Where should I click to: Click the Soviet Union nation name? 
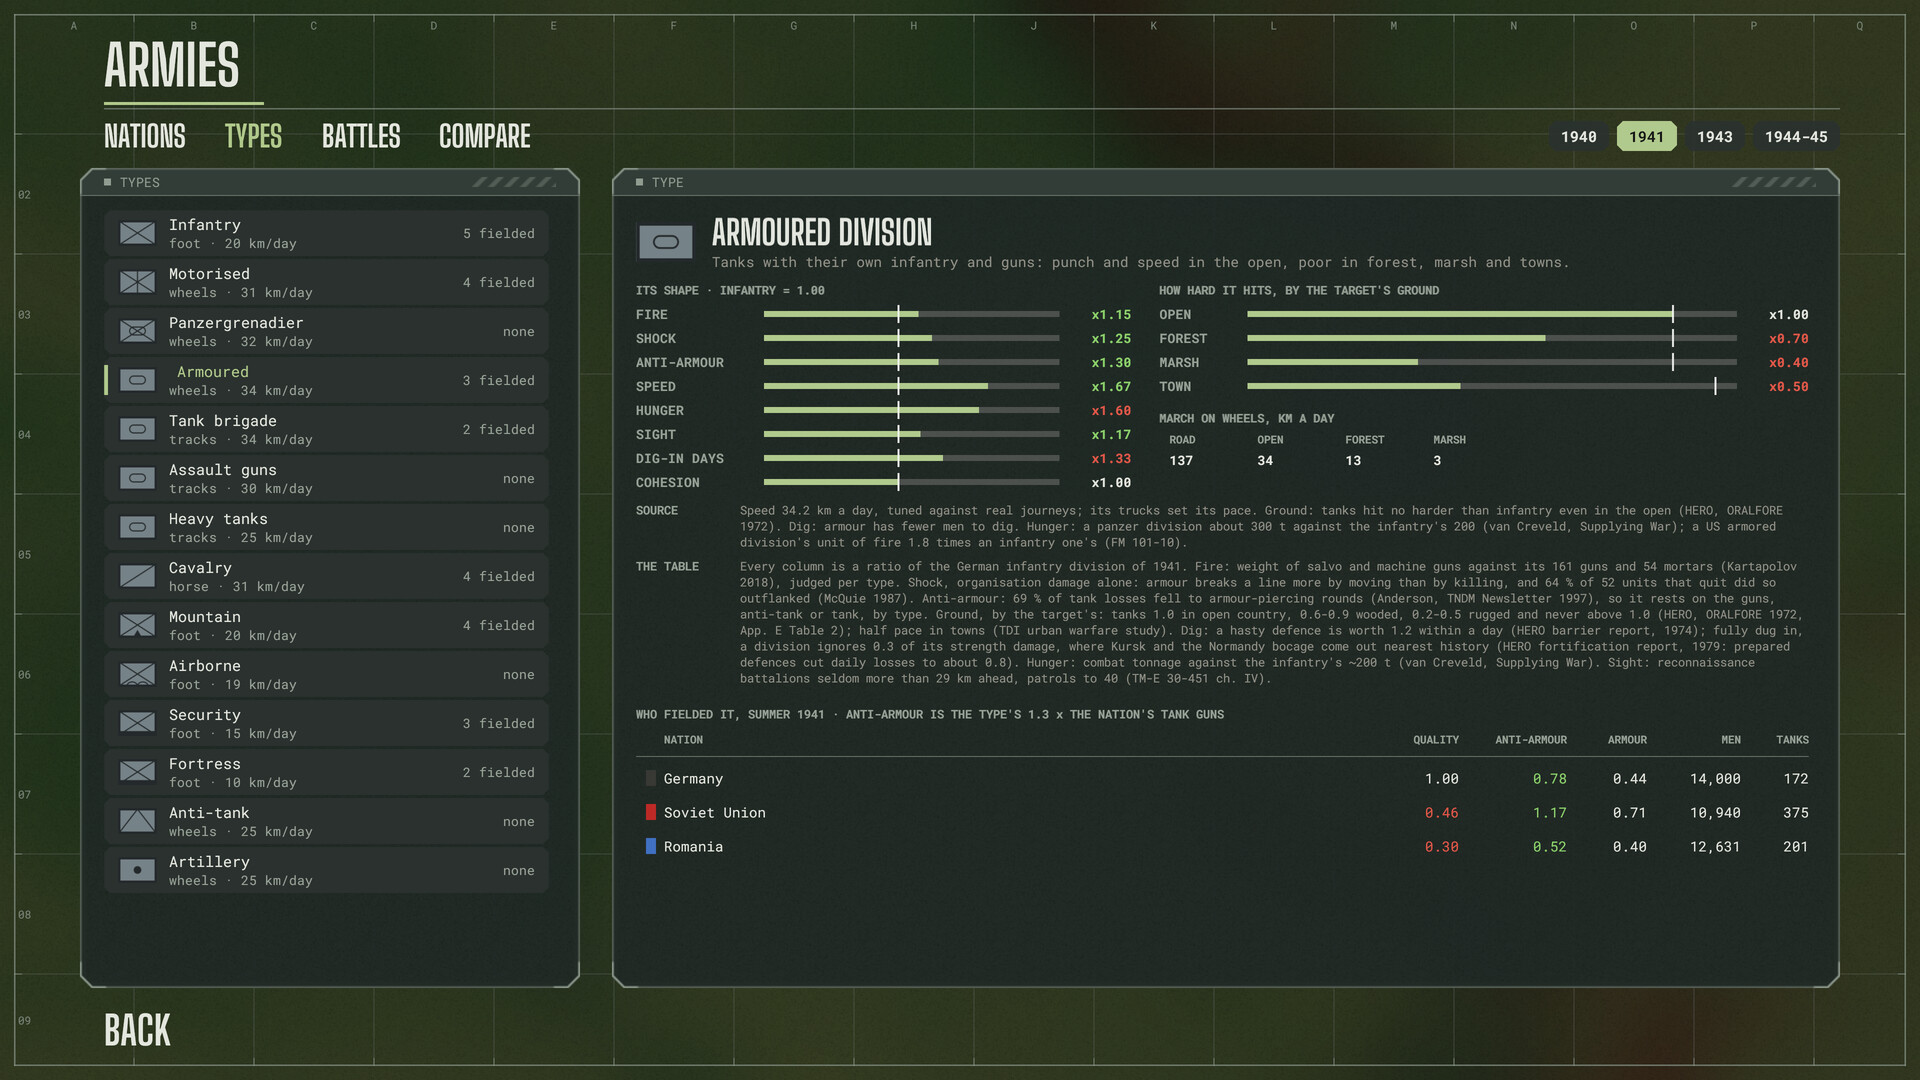(715, 813)
